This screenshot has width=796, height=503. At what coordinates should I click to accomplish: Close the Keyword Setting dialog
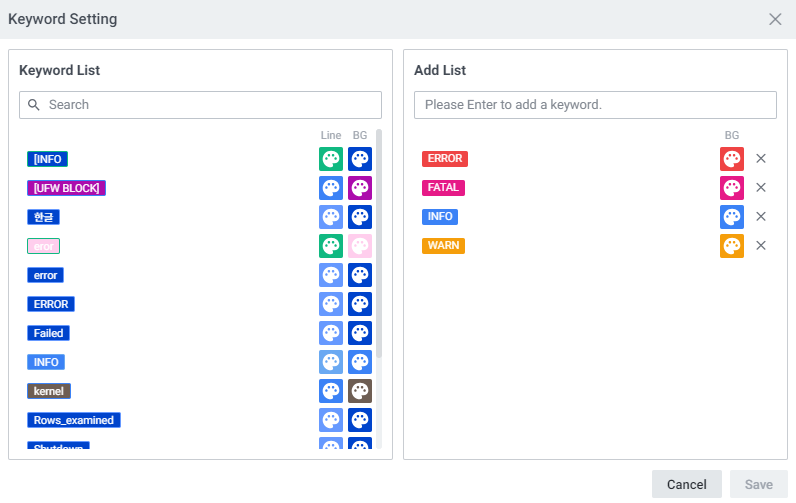775,19
